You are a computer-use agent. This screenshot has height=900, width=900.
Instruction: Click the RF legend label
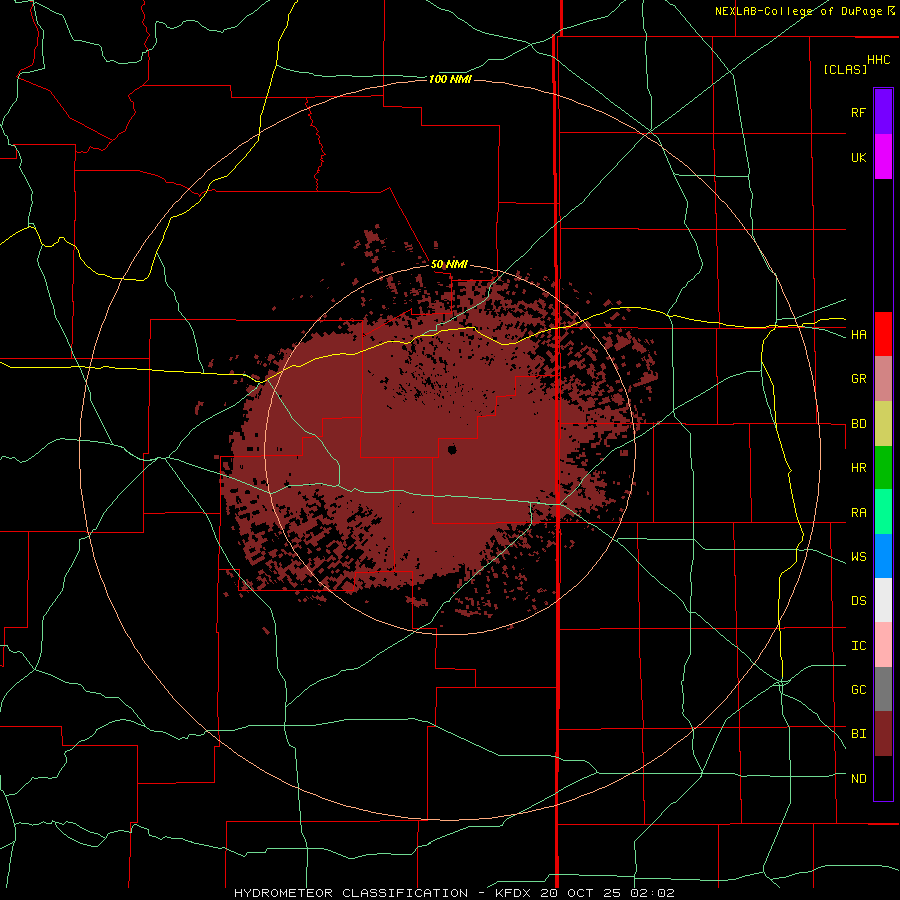(858, 112)
